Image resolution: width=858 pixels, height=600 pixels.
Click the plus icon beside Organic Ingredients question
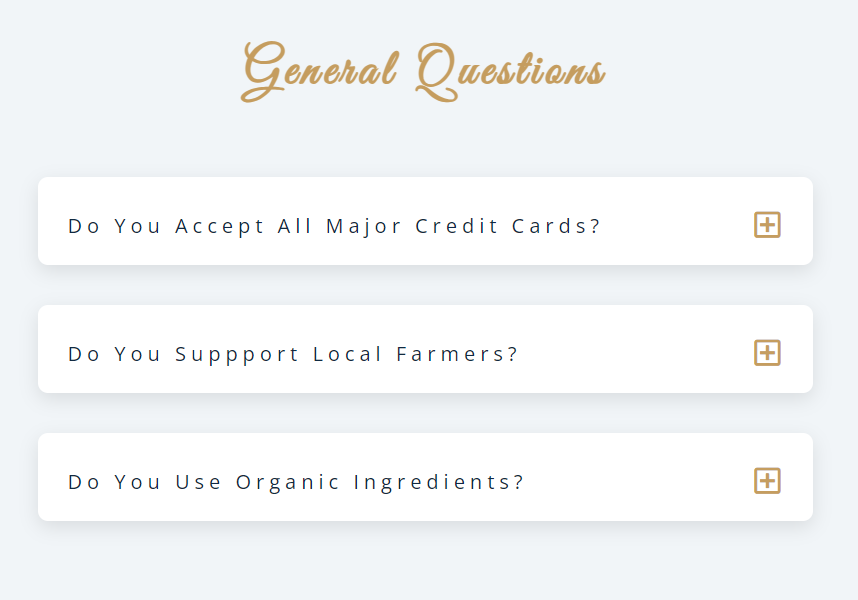pos(767,481)
